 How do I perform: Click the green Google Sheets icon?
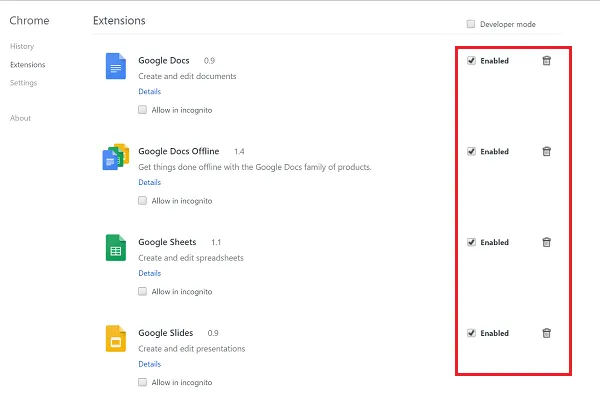(x=116, y=248)
